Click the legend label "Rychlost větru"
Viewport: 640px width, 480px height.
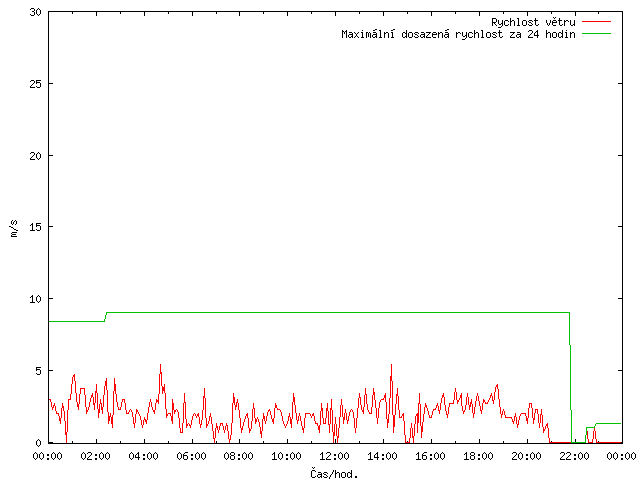coord(533,22)
